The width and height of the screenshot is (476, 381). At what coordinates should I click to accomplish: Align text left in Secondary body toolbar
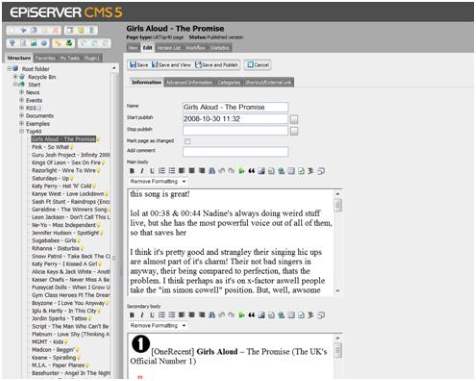pyautogui.click(x=182, y=315)
